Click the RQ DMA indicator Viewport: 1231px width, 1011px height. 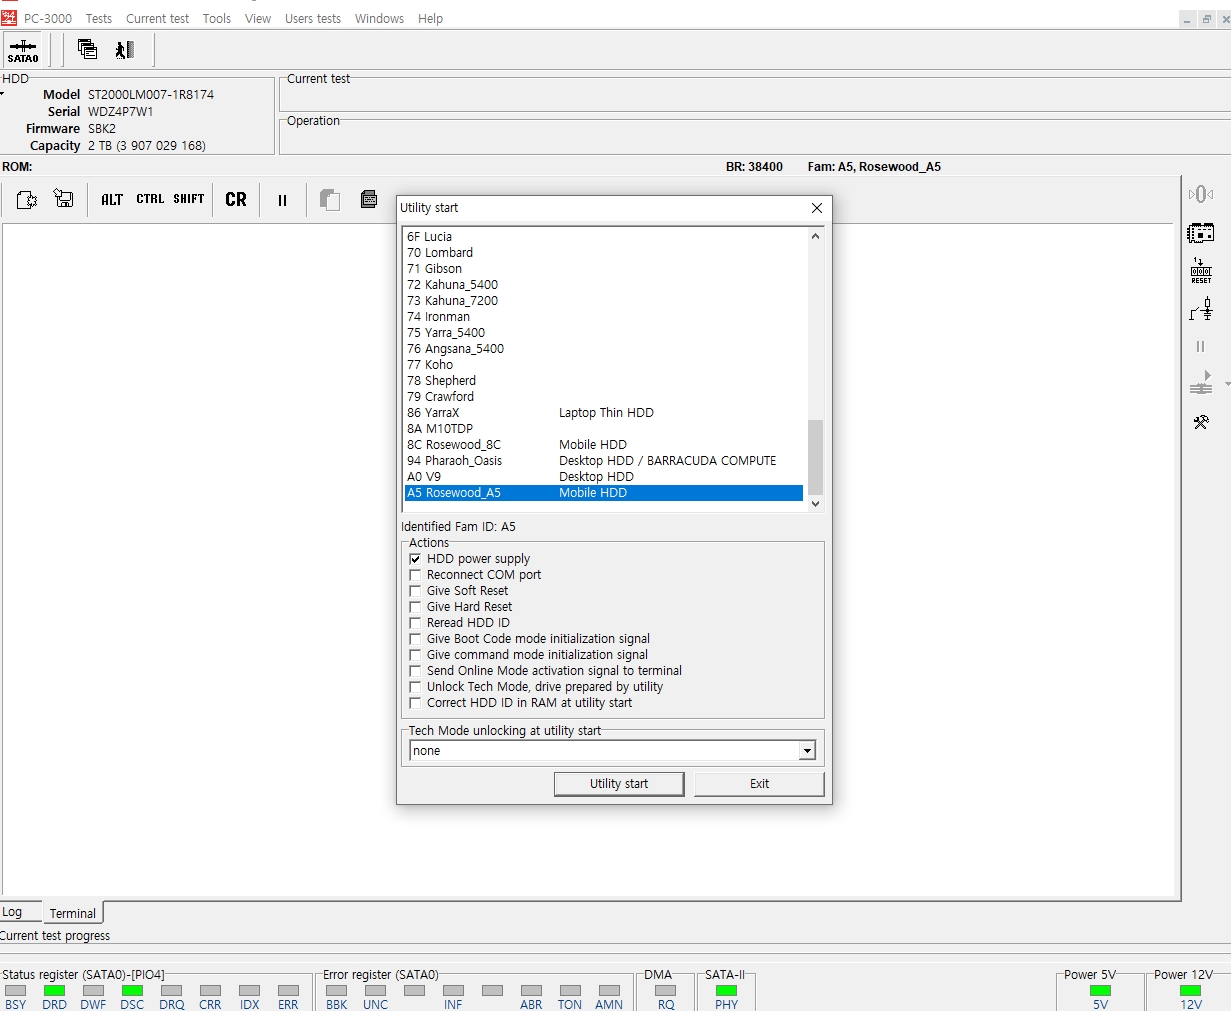coord(666,990)
